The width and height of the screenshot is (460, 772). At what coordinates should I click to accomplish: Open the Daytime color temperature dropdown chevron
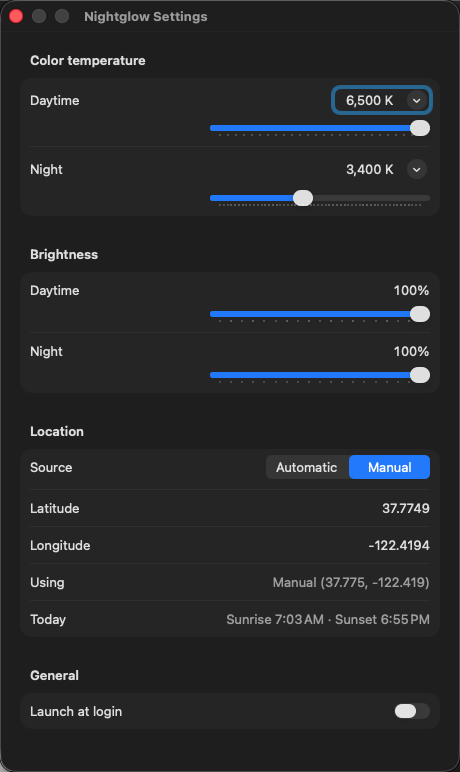point(417,100)
